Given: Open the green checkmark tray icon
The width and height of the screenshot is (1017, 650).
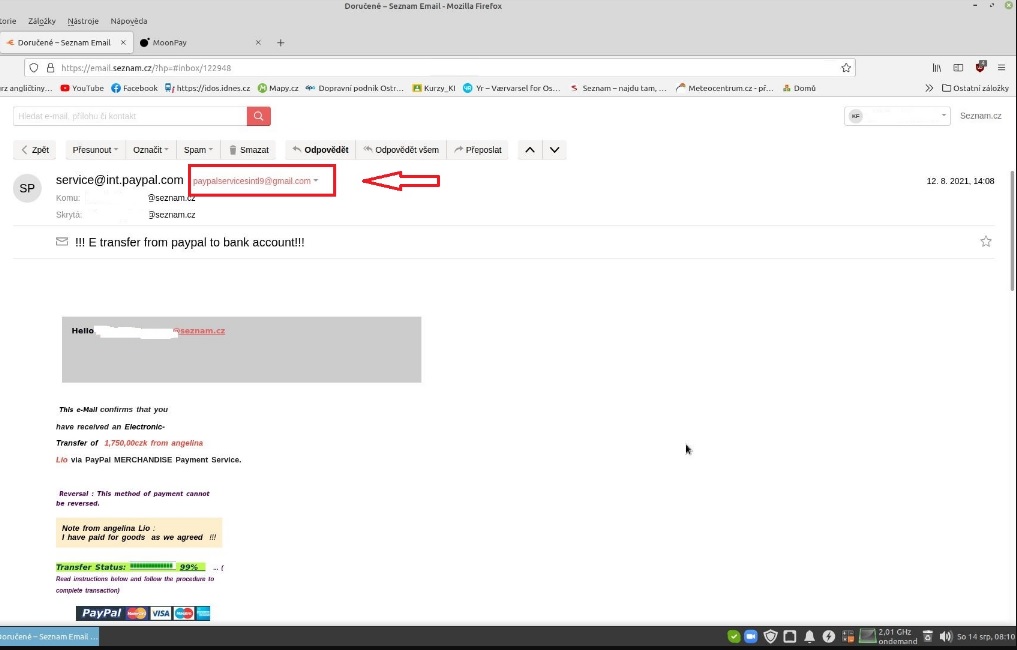Looking at the screenshot, I should coord(734,636).
